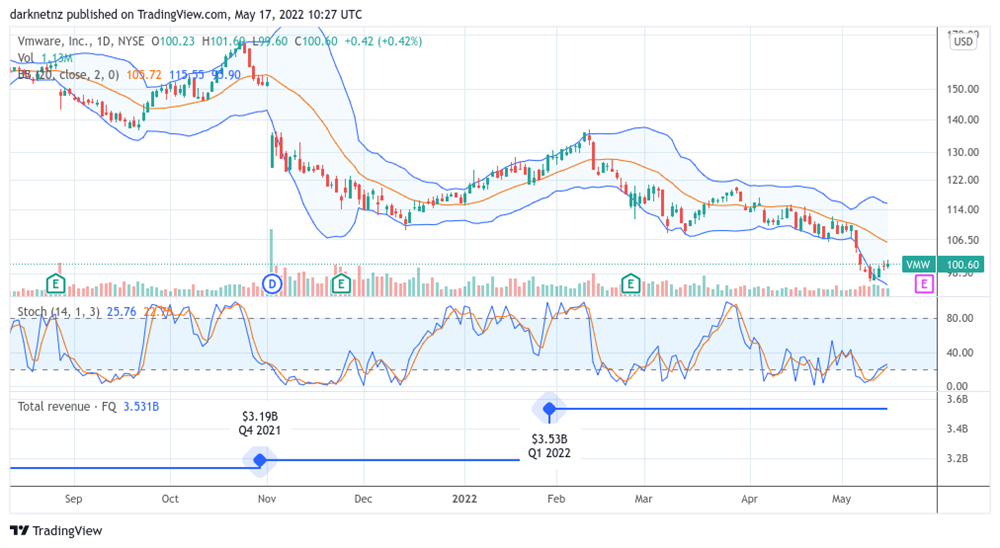The width and height of the screenshot is (1000, 548).
Task: Click the VMW symbol tag on price axis
Action: 918,264
